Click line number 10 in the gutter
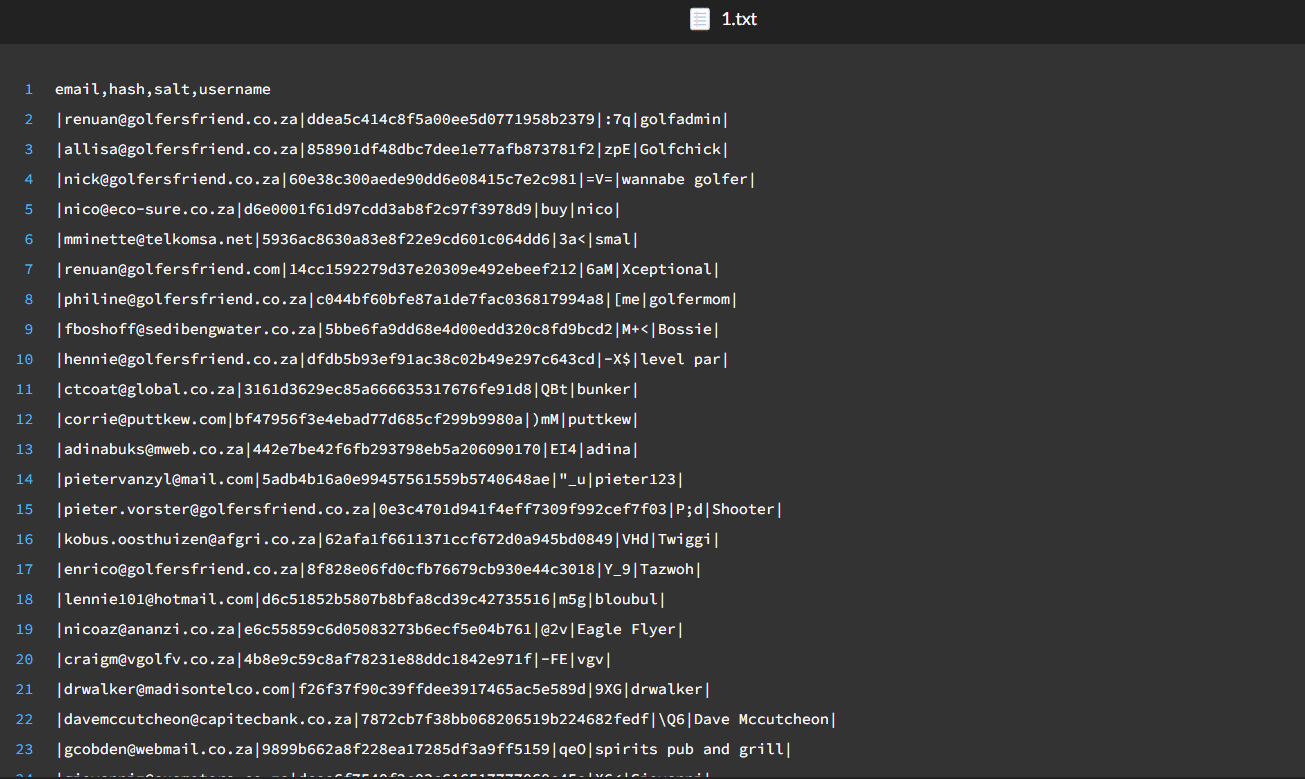The height and width of the screenshot is (779, 1305). [x=25, y=359]
